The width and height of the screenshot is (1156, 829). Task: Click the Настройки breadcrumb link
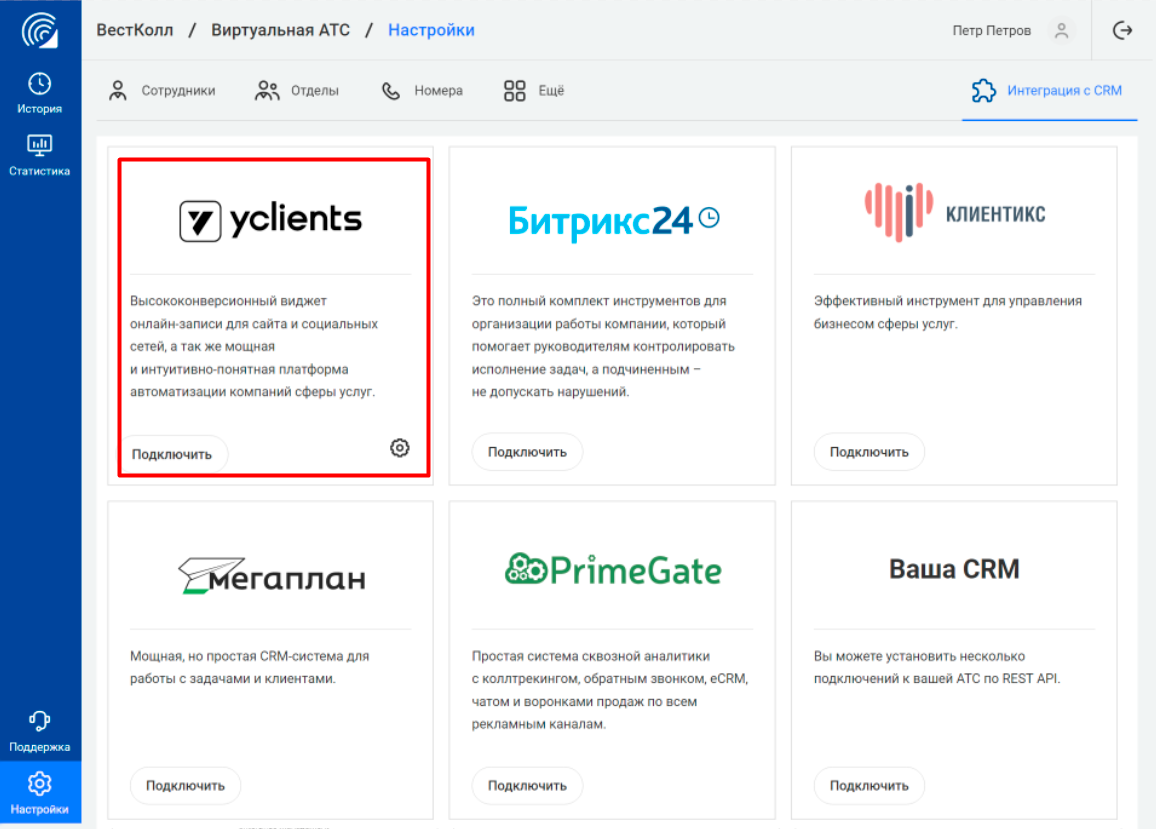point(431,30)
